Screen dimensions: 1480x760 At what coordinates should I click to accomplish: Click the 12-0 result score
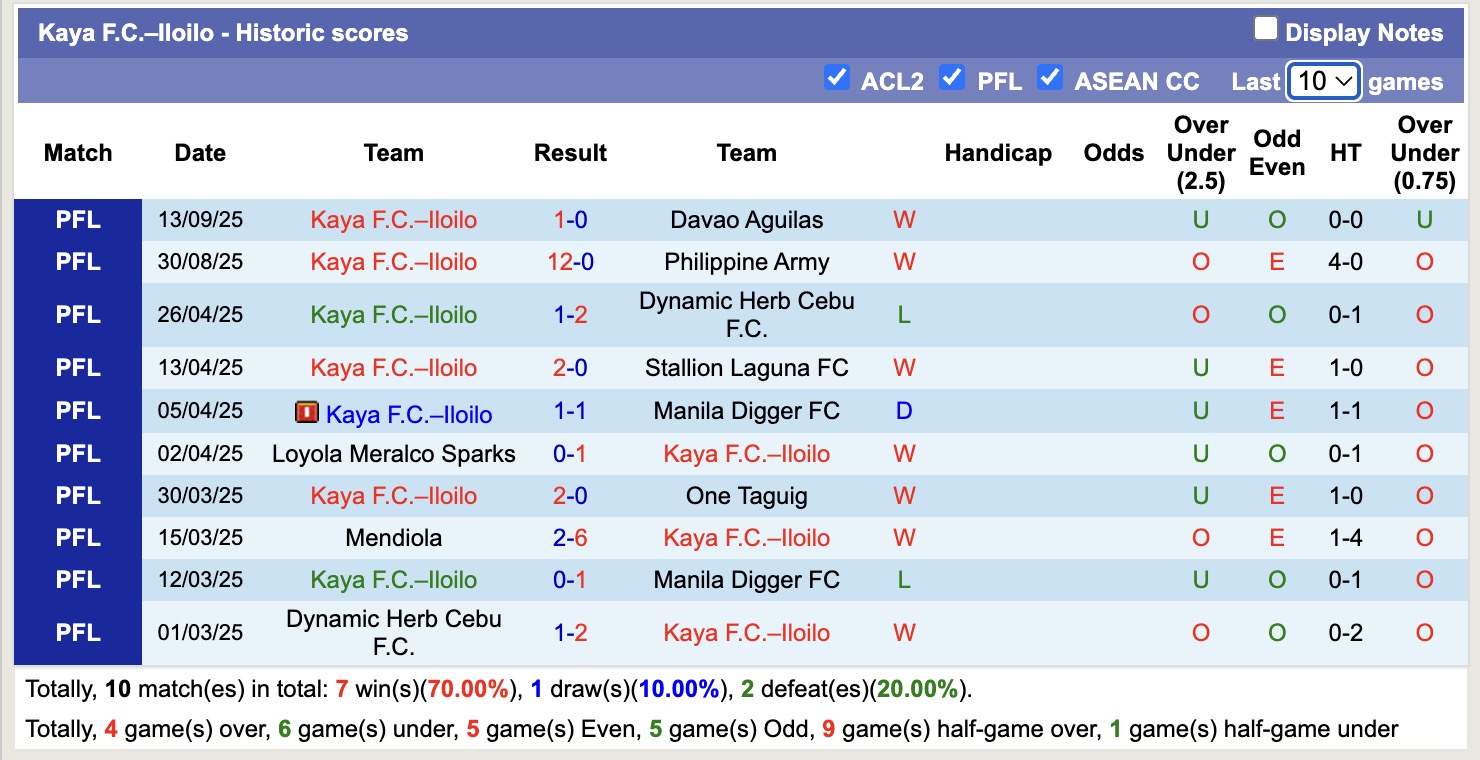point(570,262)
